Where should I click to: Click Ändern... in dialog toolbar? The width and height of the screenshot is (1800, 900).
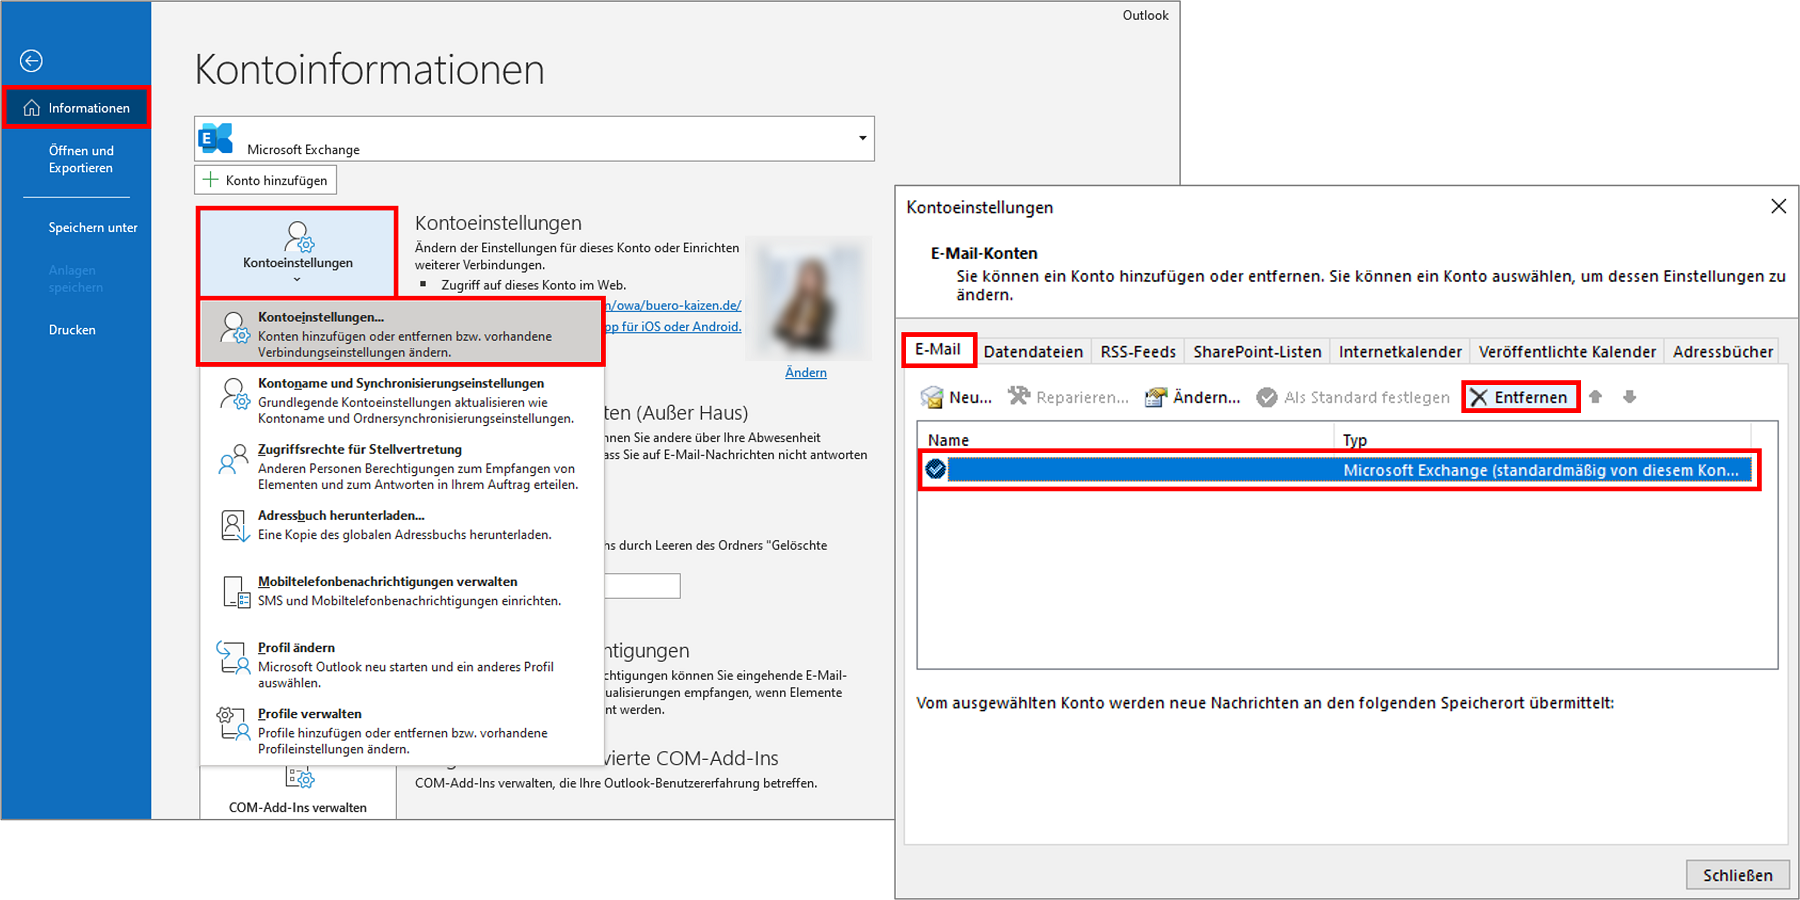1192,397
